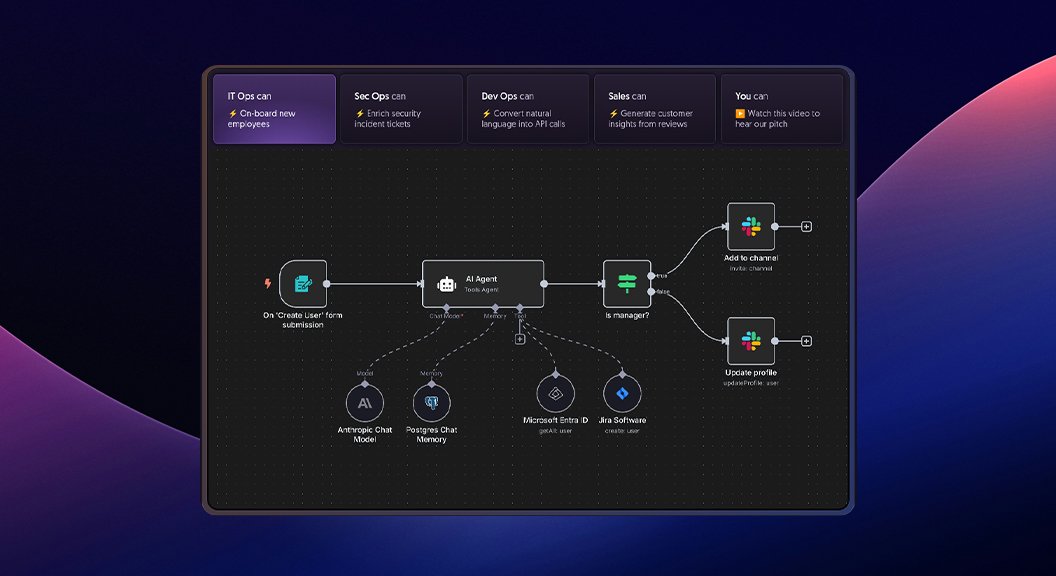Select the 'Sales can' tab

pyautogui.click(x=655, y=109)
